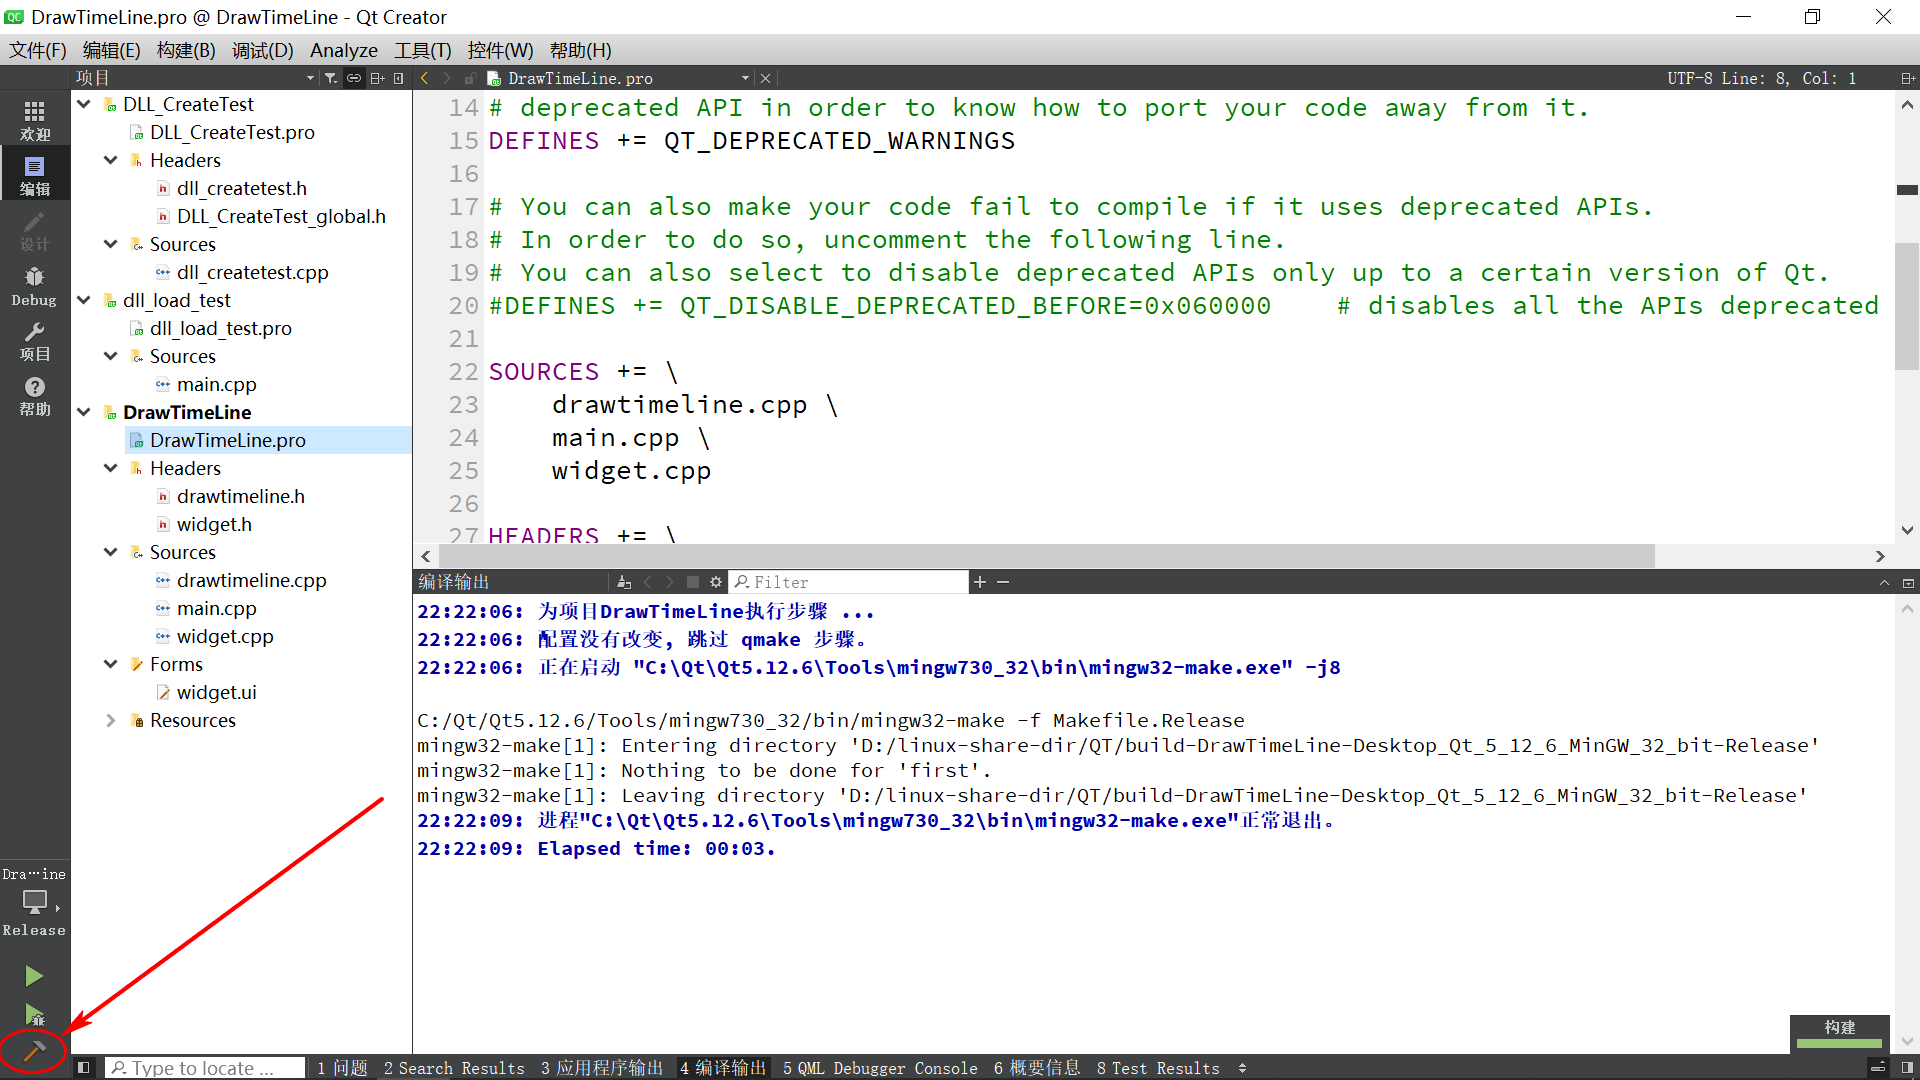Open the Welcome mode
The image size is (1920, 1080).
(x=34, y=120)
